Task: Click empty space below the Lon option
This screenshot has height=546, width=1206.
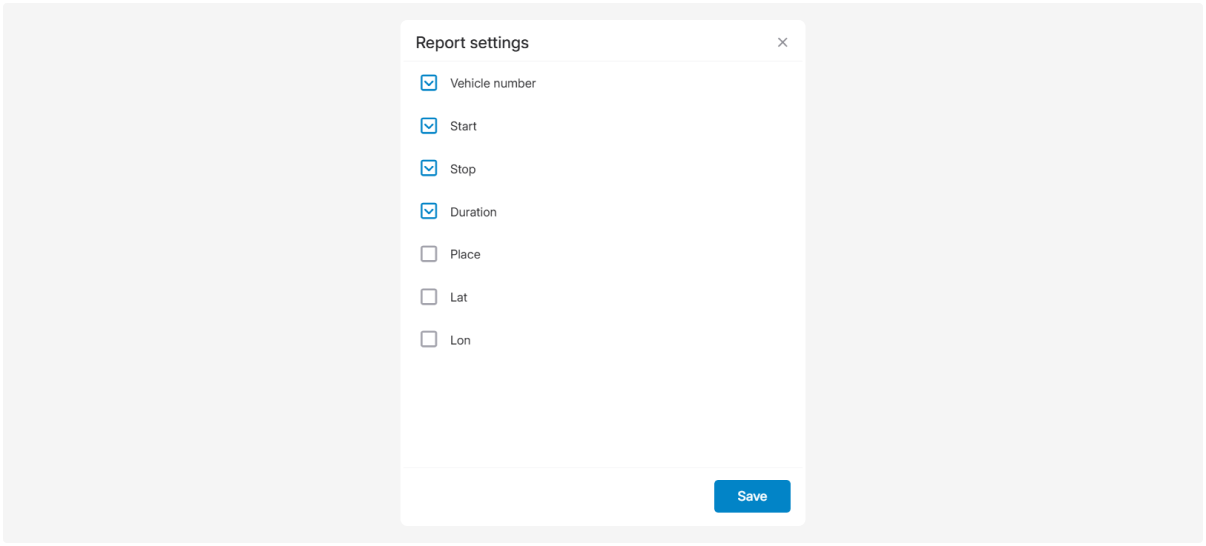Action: pyautogui.click(x=602, y=410)
